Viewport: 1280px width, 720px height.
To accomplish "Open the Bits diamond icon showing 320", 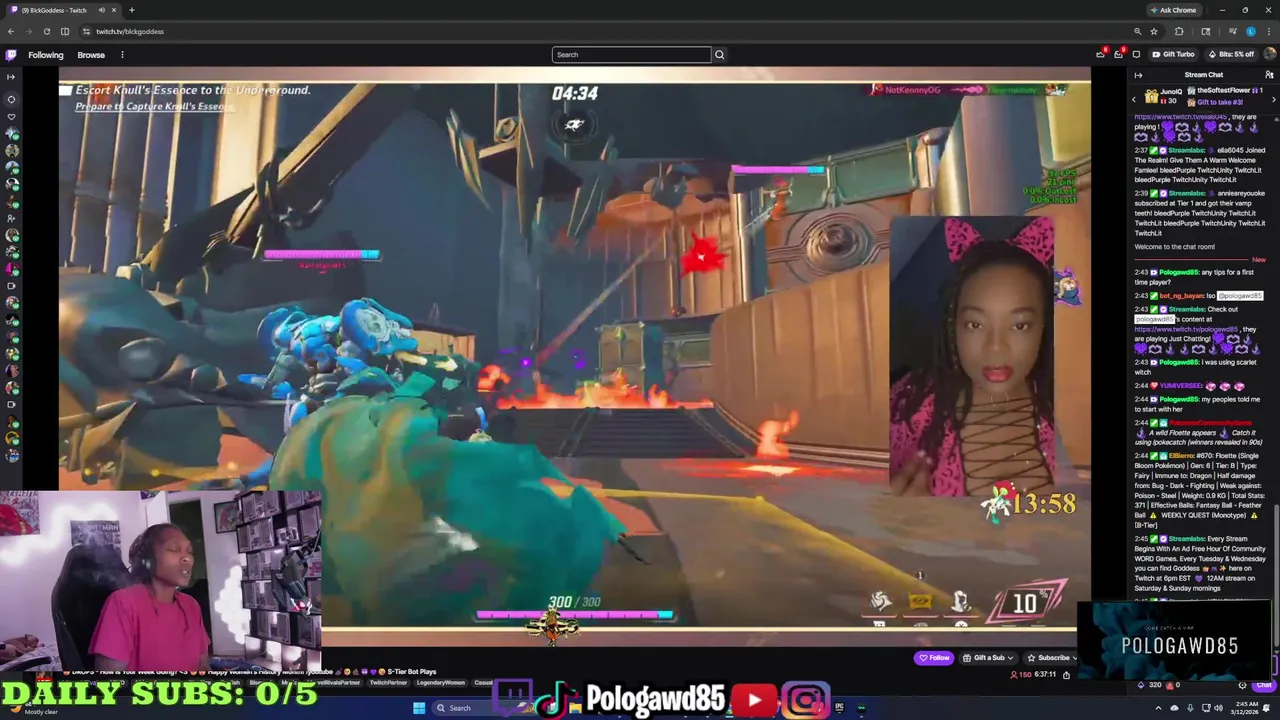I will [1141, 685].
